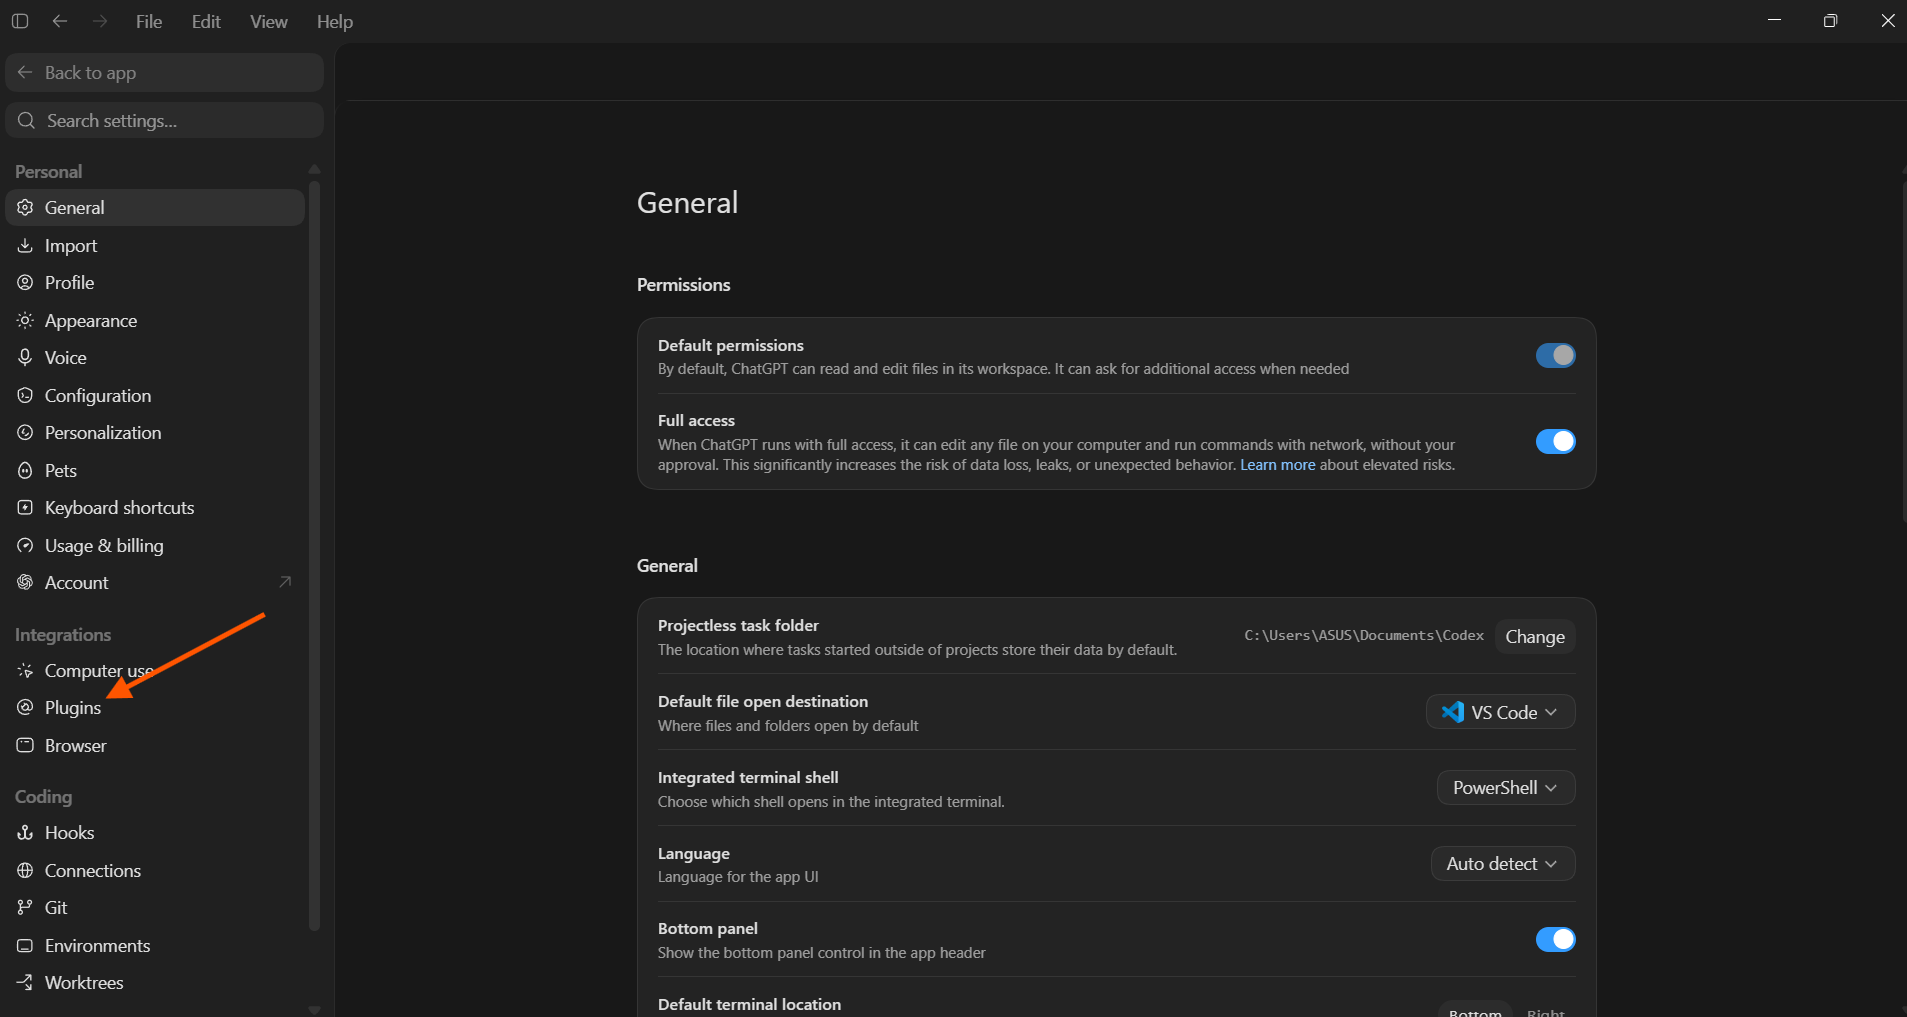Open the Help menu
Screen dimensions: 1907x1017
[x=335, y=21]
